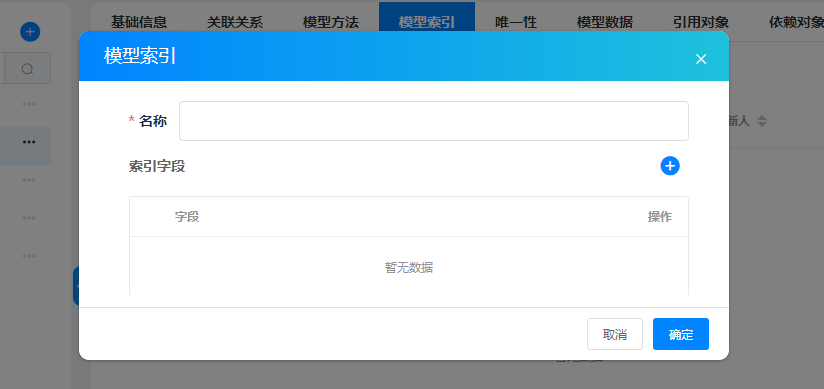The height and width of the screenshot is (389, 824).
Task: Click the blue plus icon in left sidebar
Action: [30, 32]
